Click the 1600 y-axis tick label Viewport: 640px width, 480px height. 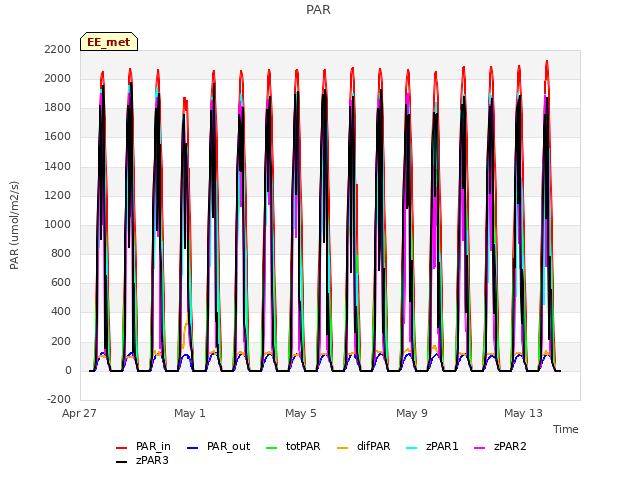point(58,137)
